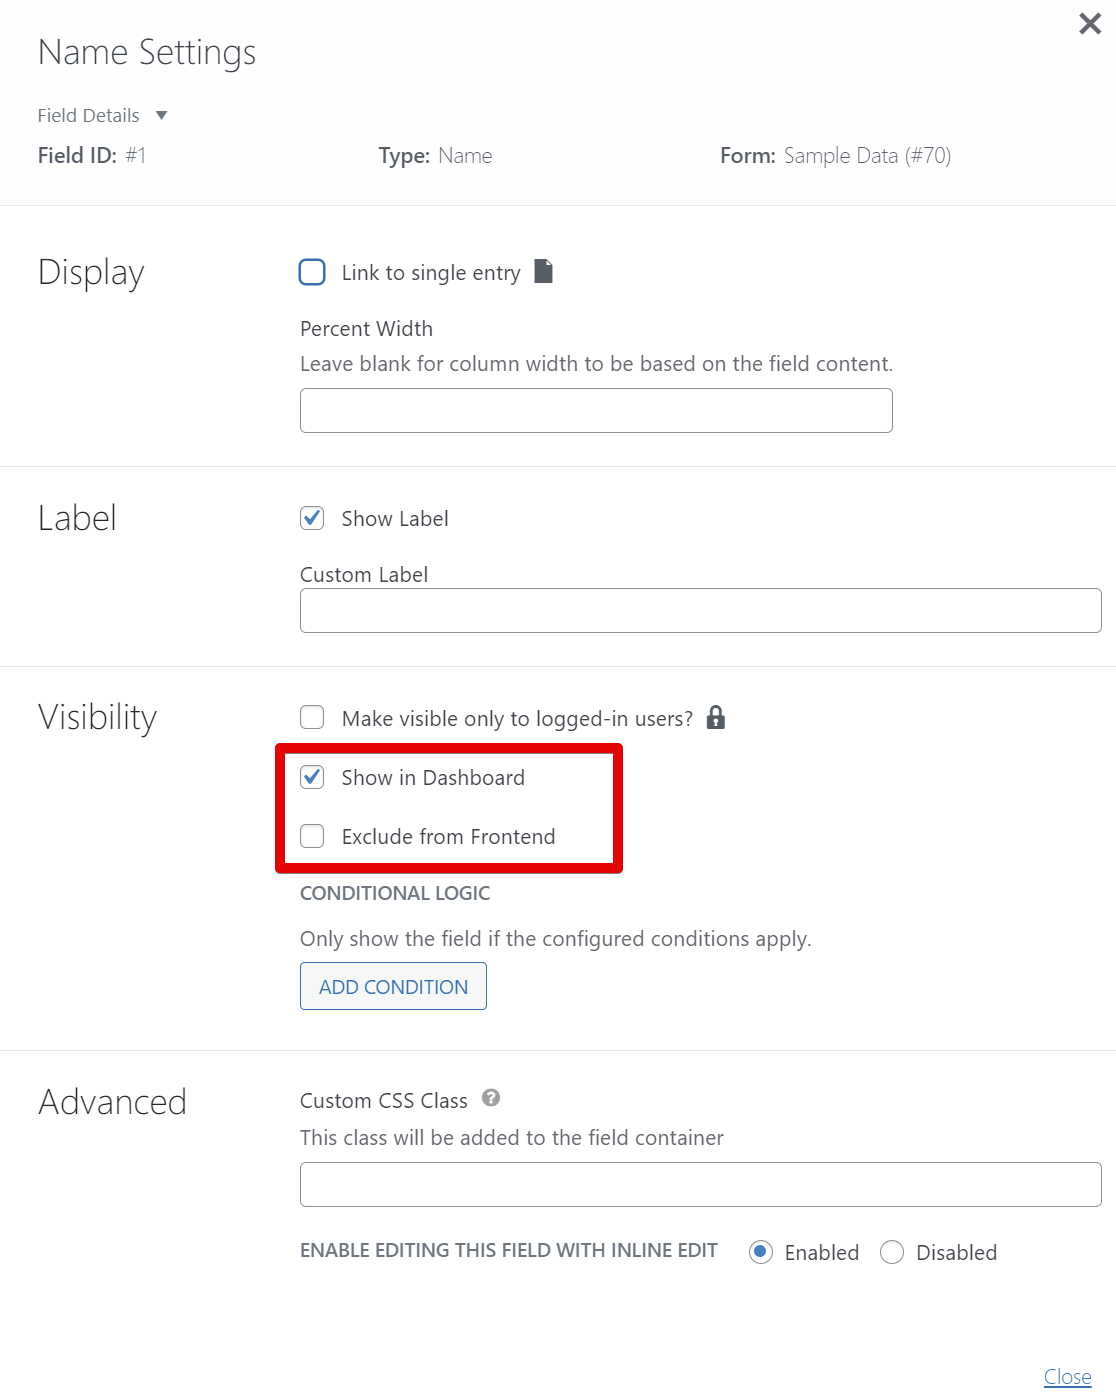Expand the Field Details arrow
Screen dimensions: 1116x1399
tap(161, 116)
